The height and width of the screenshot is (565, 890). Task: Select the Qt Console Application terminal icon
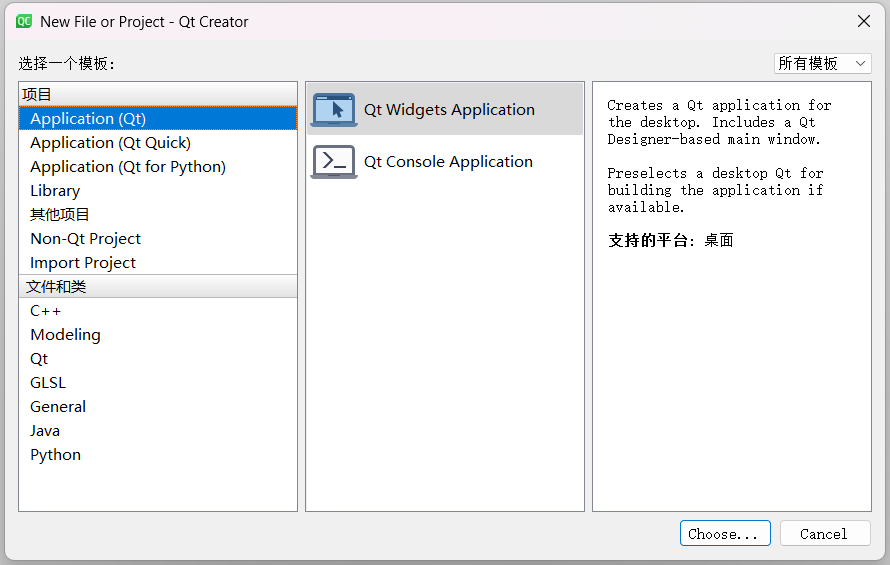point(334,162)
